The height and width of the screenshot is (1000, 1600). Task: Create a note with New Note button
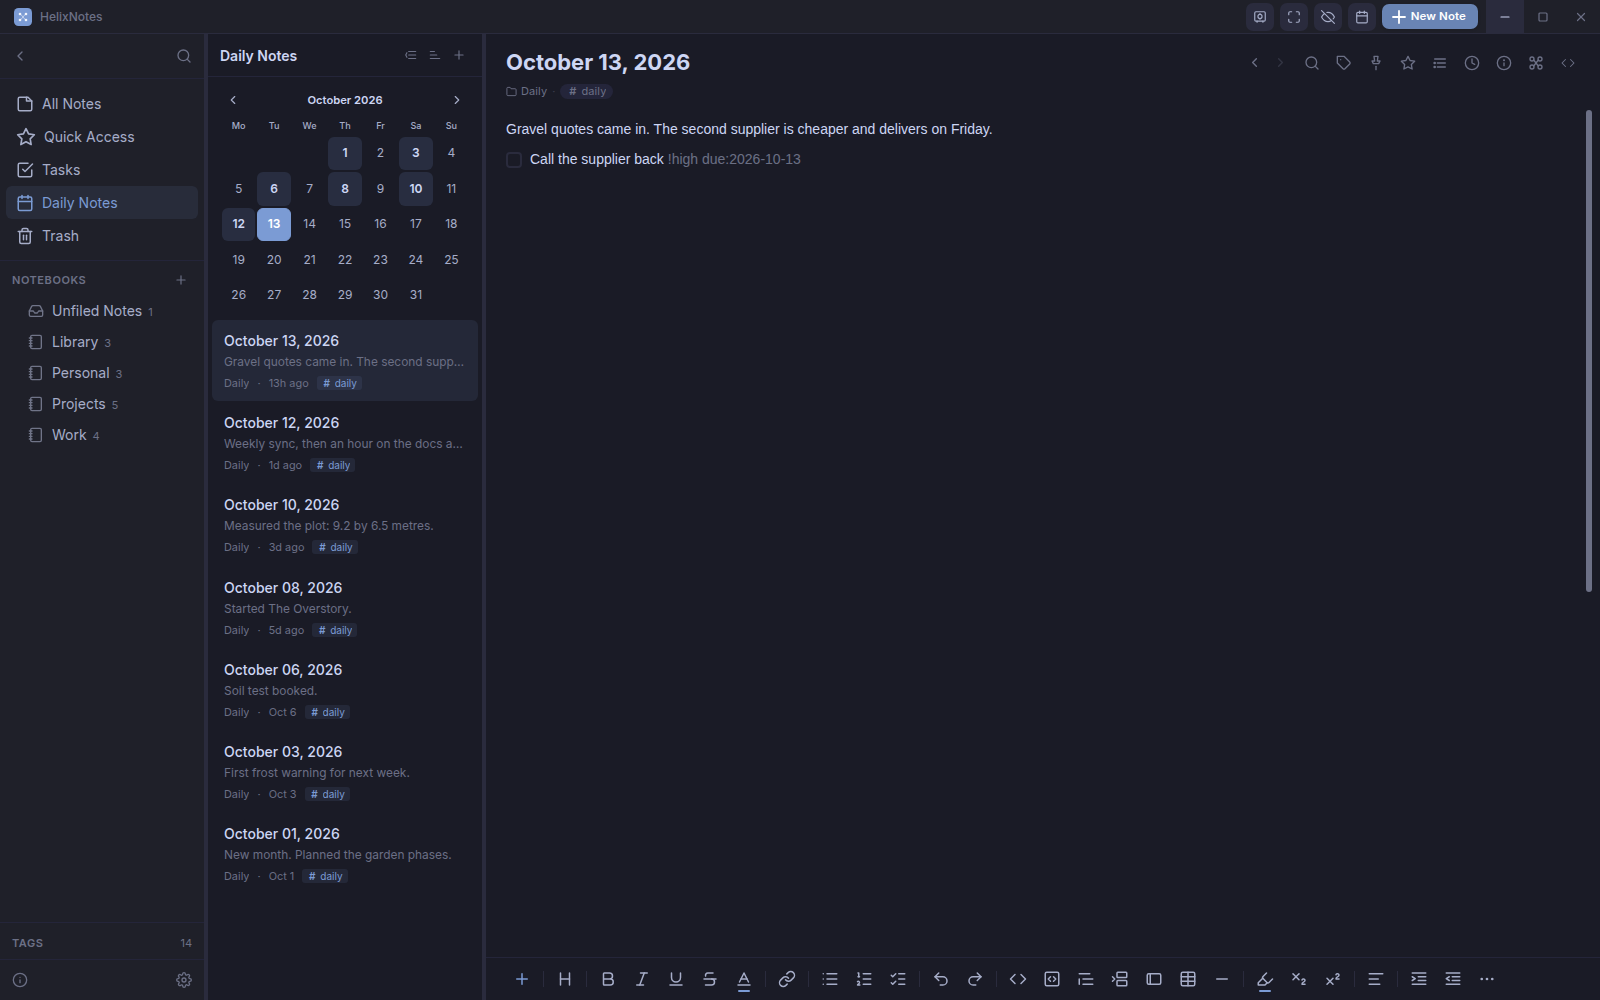click(x=1429, y=17)
